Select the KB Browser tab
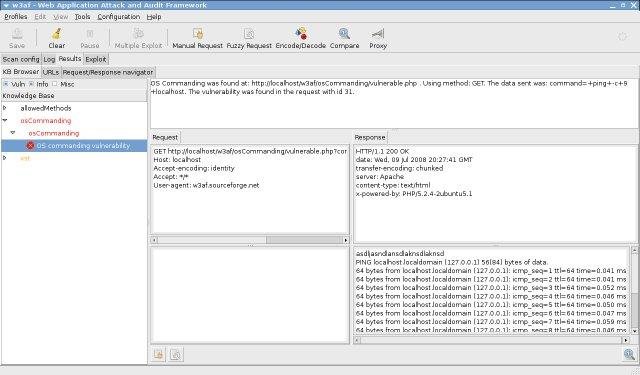Viewport: 640px width, 375px height. pos(21,72)
